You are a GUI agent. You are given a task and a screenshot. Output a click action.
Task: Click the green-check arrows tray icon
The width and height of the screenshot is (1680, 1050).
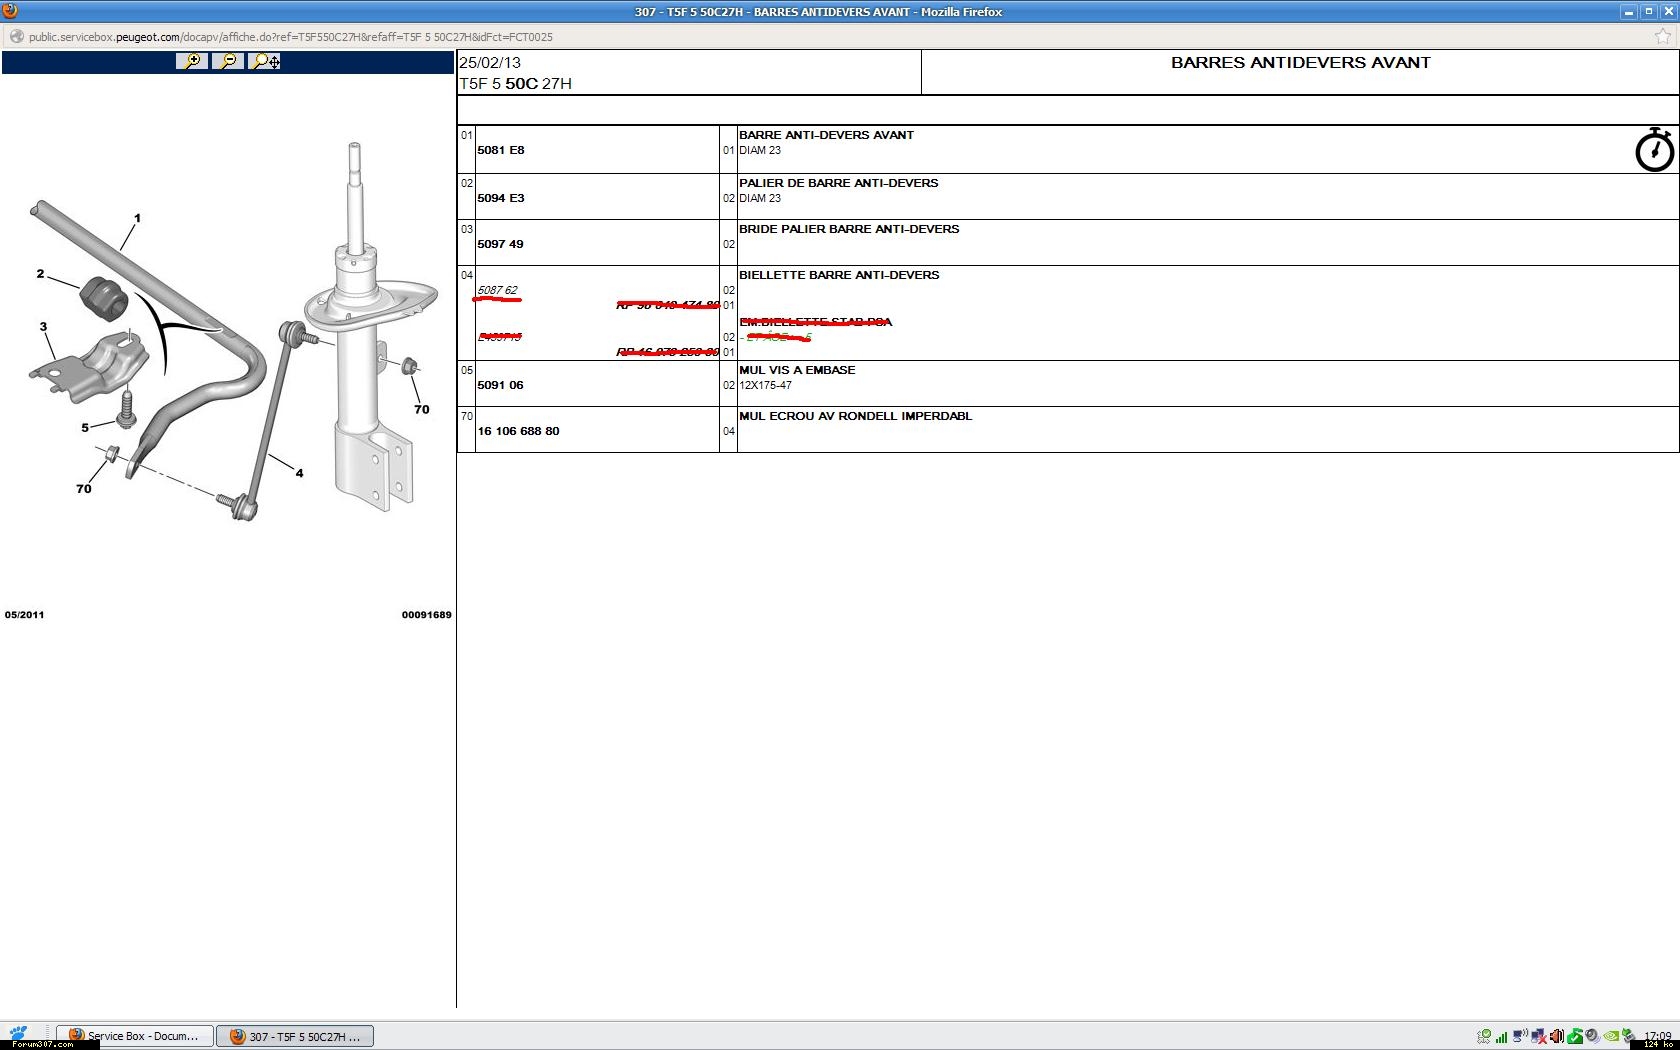1484,1037
